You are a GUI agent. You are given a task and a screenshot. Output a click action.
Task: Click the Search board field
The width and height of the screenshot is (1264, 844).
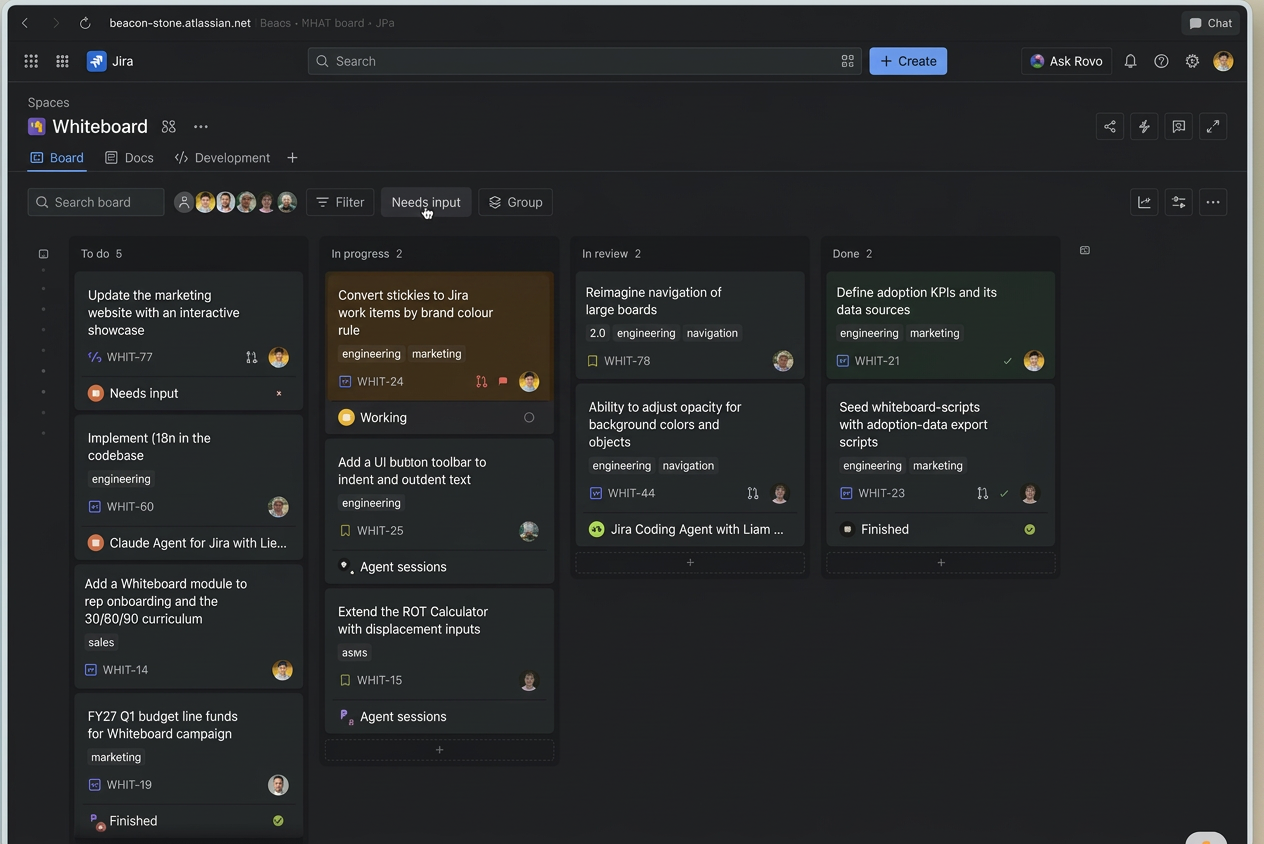coord(96,202)
